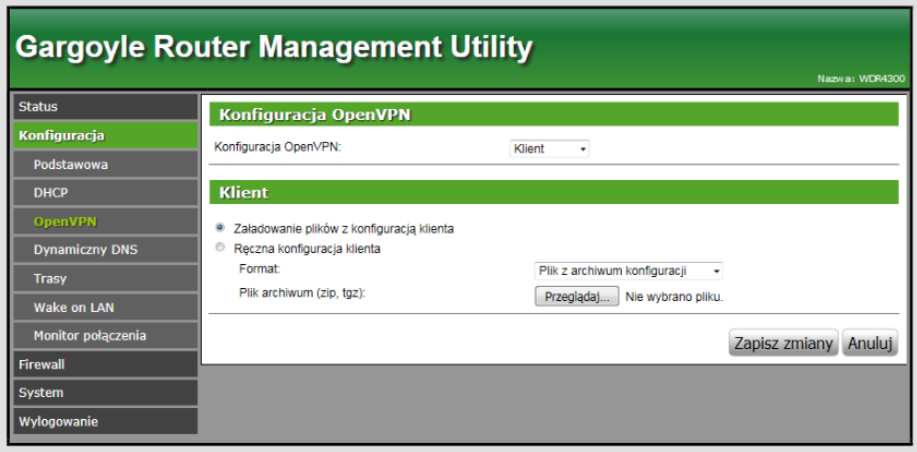This screenshot has width=917, height=452.
Task: Click Wylogowanie to log out
Action: point(105,422)
